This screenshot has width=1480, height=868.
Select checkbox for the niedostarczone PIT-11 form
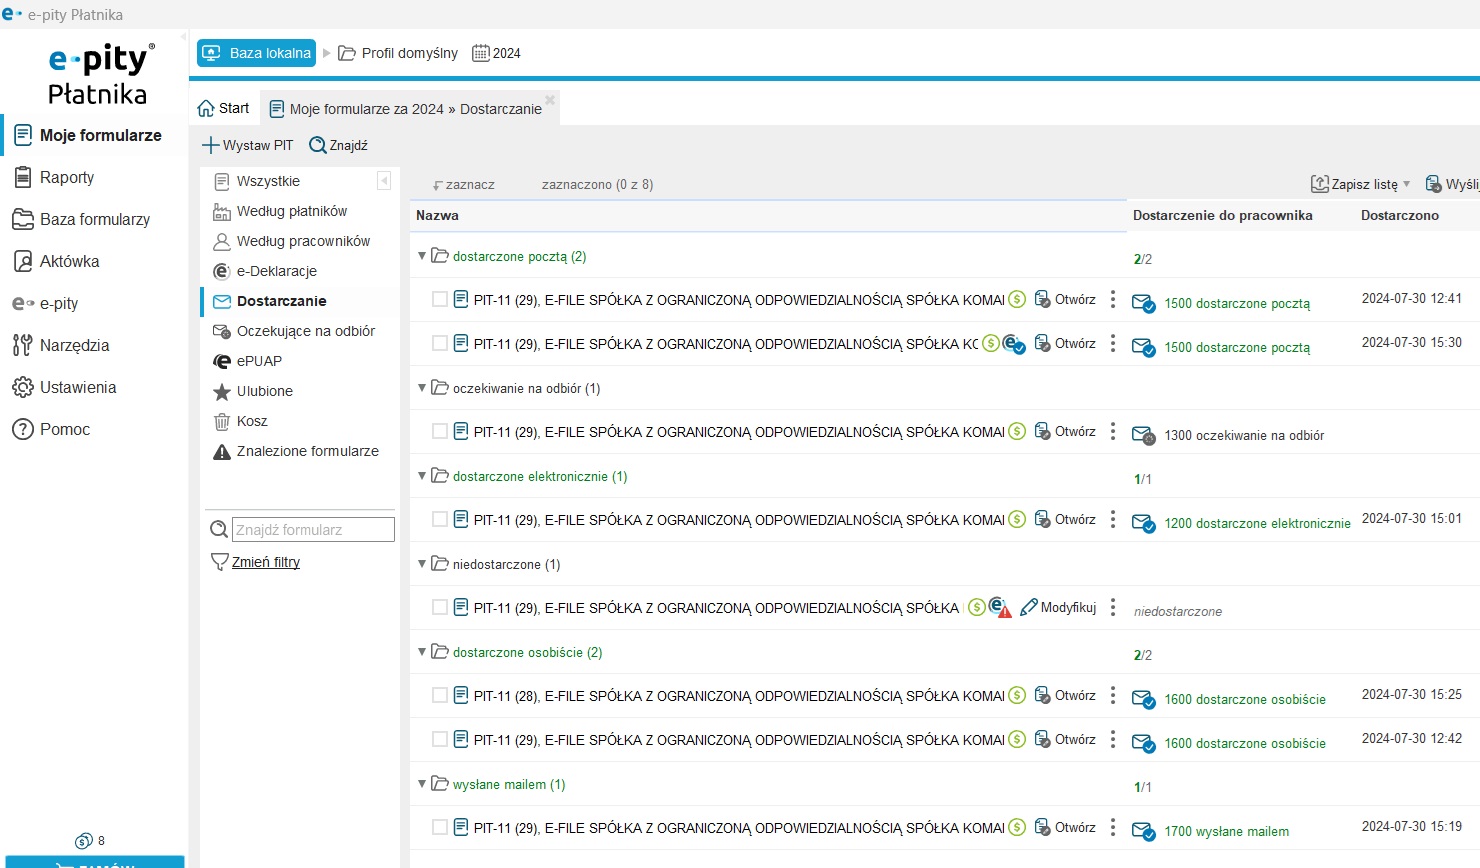[440, 608]
